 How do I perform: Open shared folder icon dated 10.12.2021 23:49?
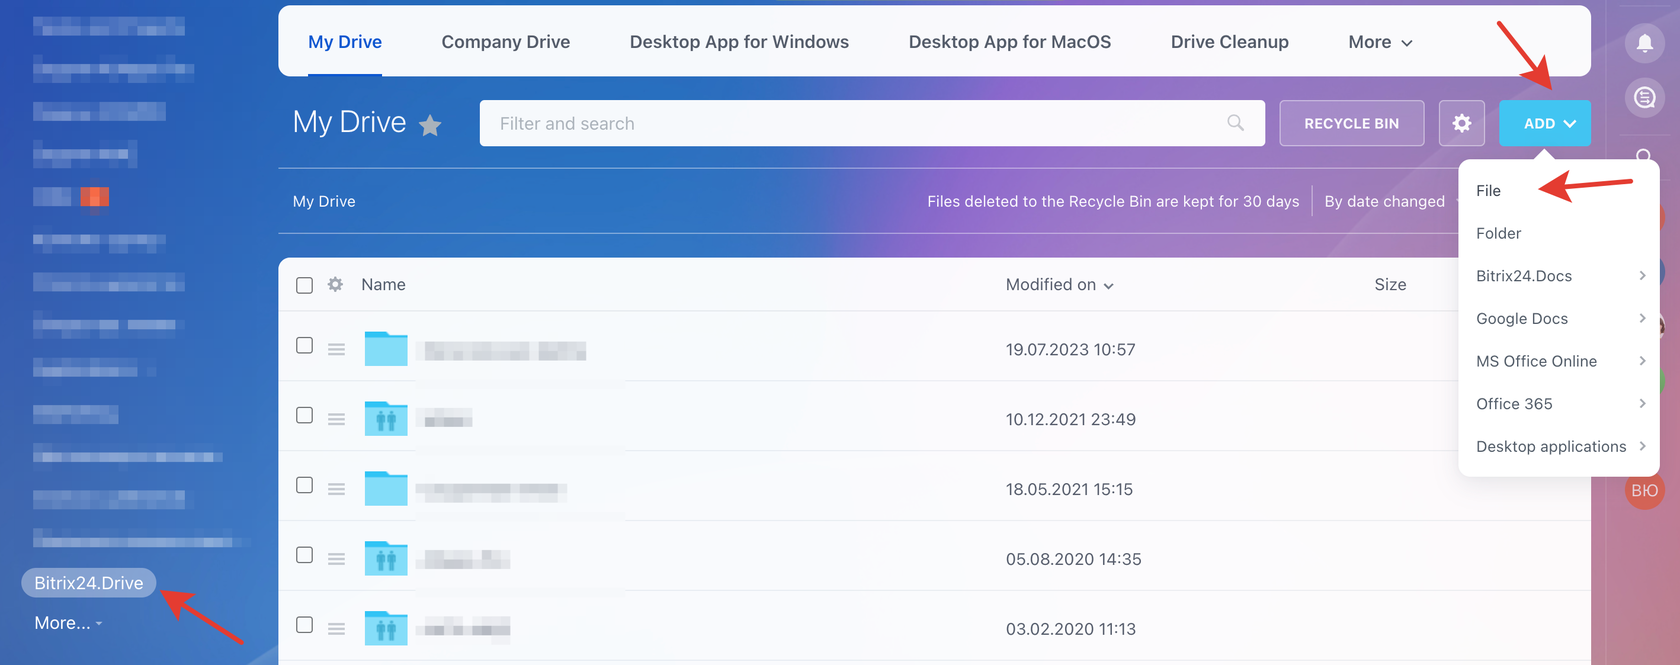coord(386,419)
